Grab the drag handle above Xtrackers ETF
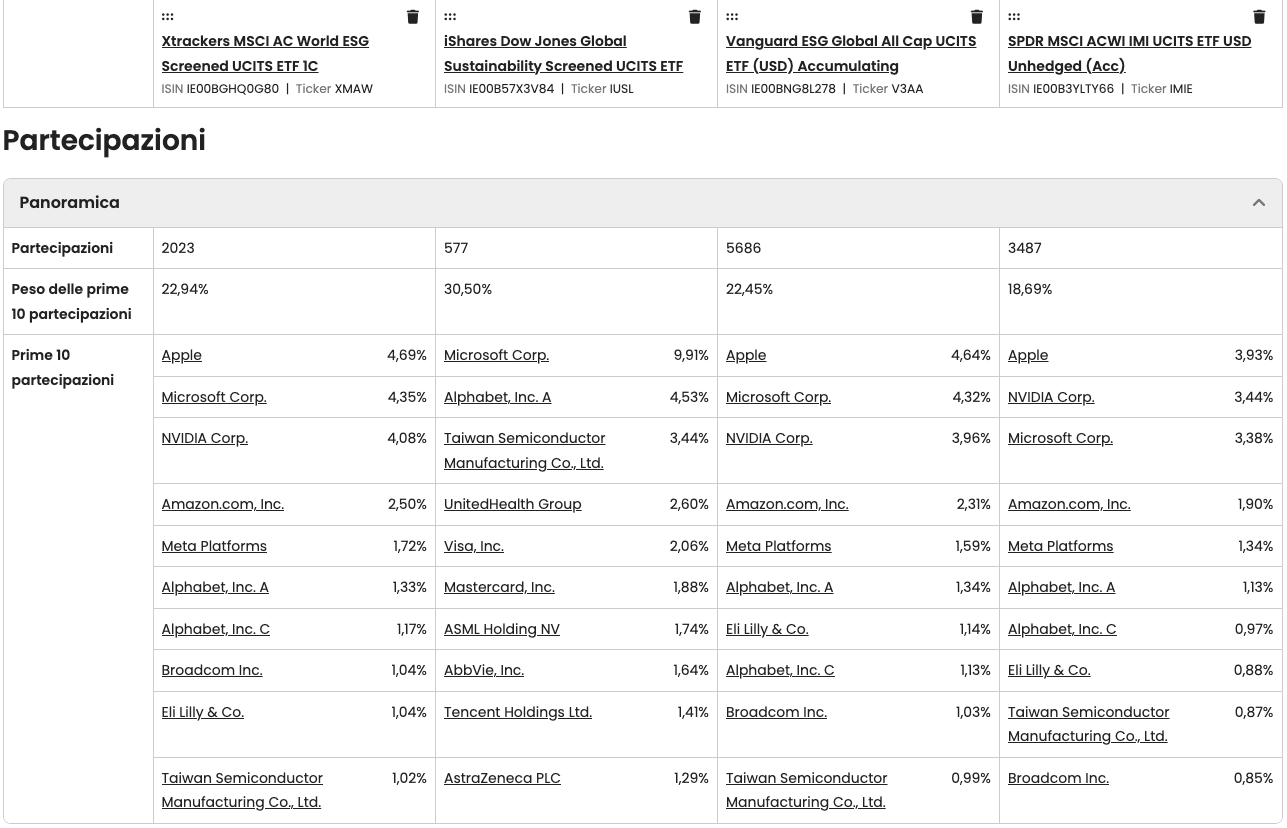Screen dimensions: 1287x828 pos(168,17)
